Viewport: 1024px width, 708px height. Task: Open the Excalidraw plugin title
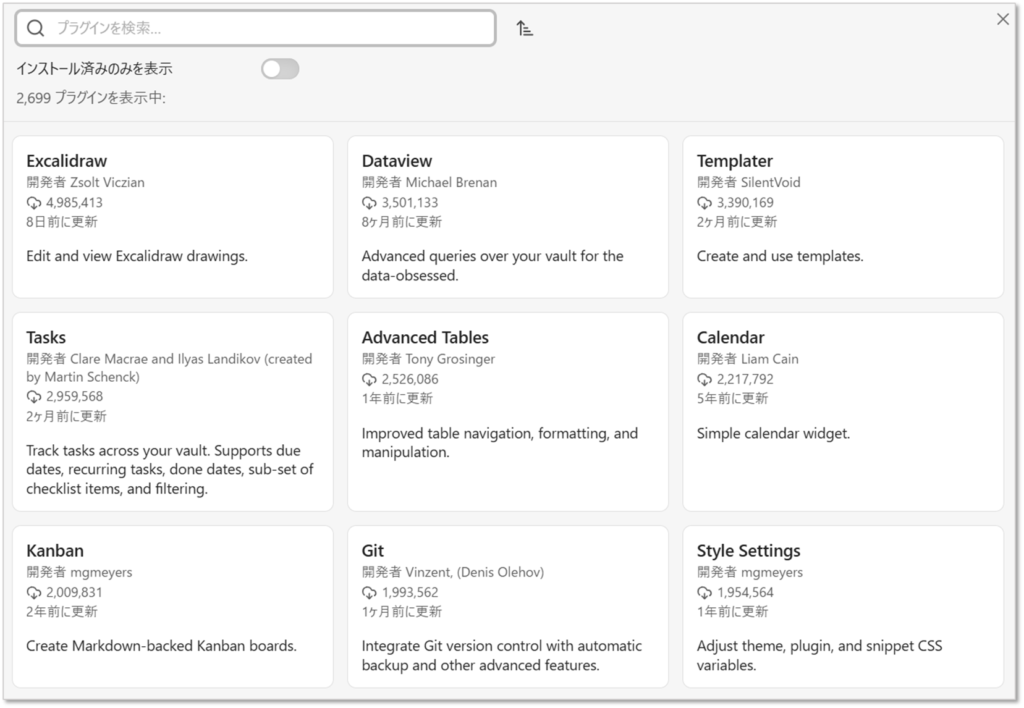tap(66, 161)
